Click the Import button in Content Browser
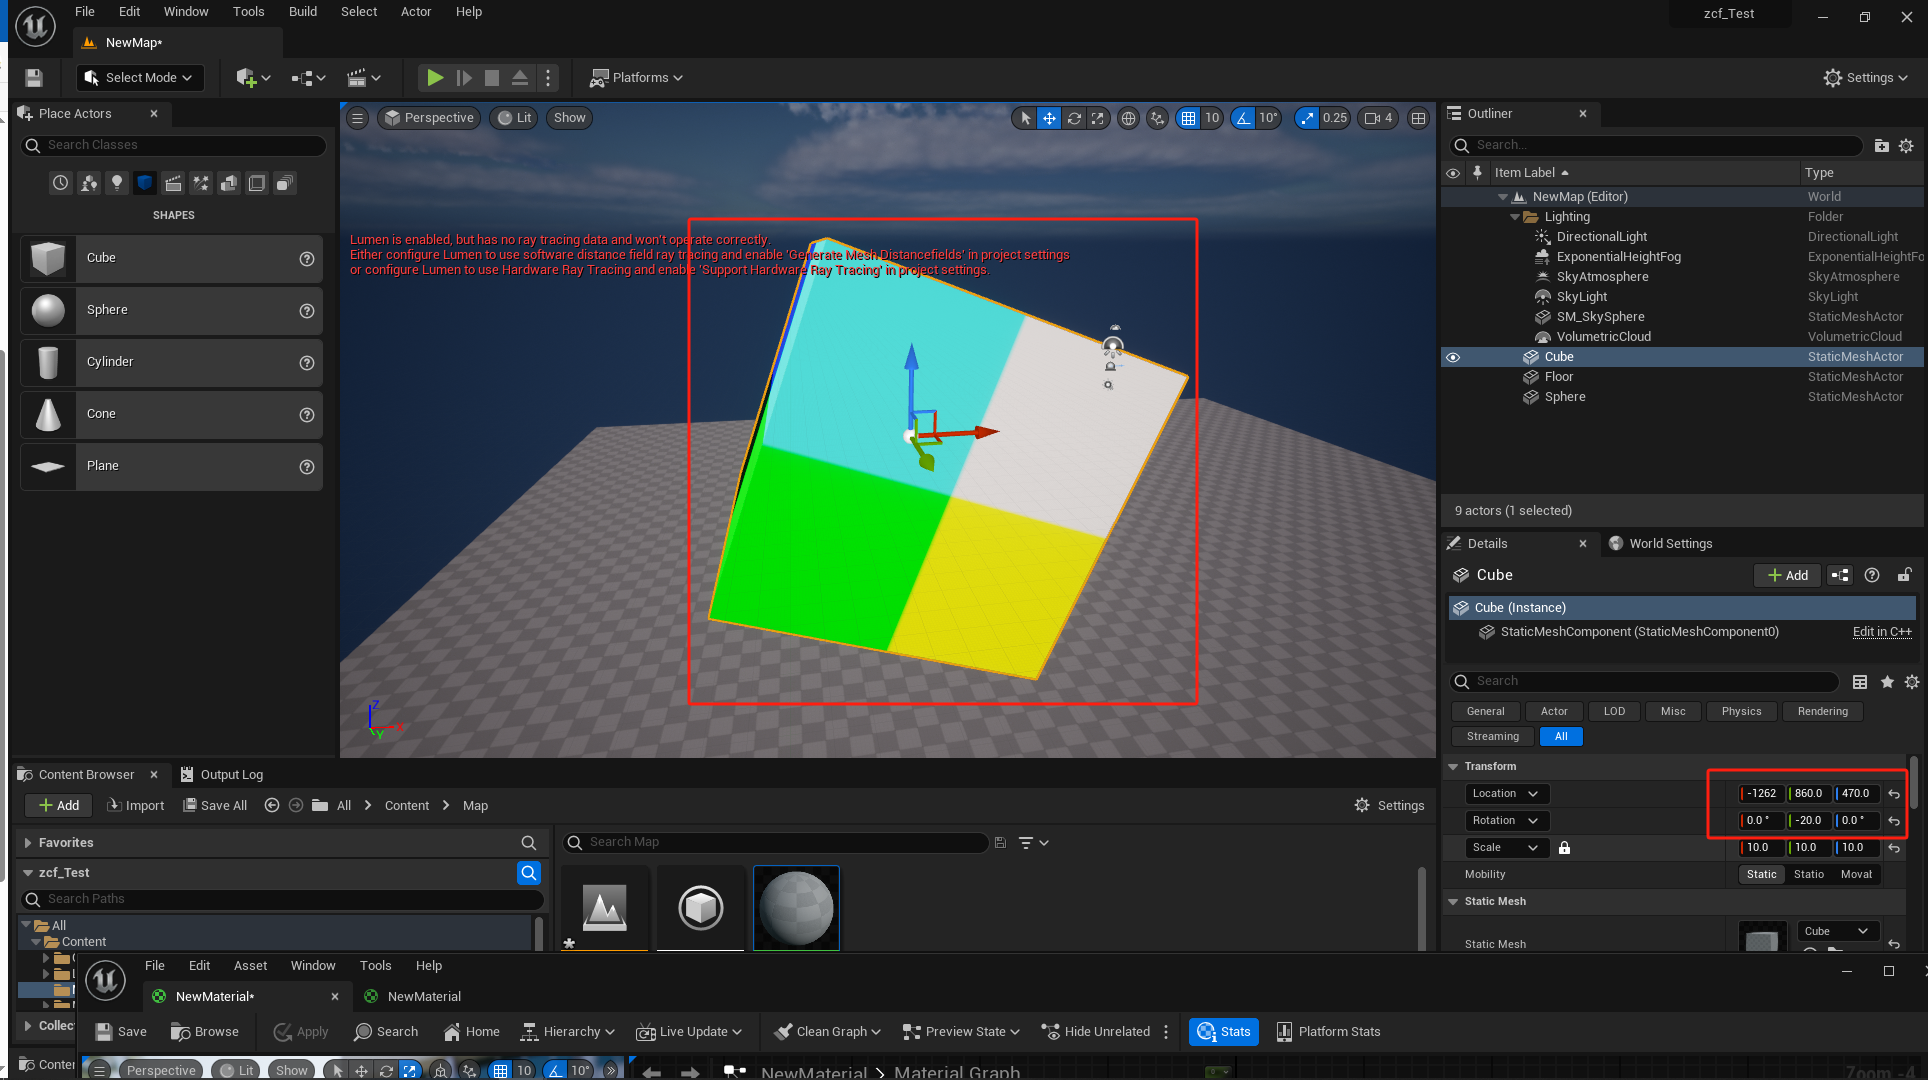The height and width of the screenshot is (1080, 1928). [136, 806]
